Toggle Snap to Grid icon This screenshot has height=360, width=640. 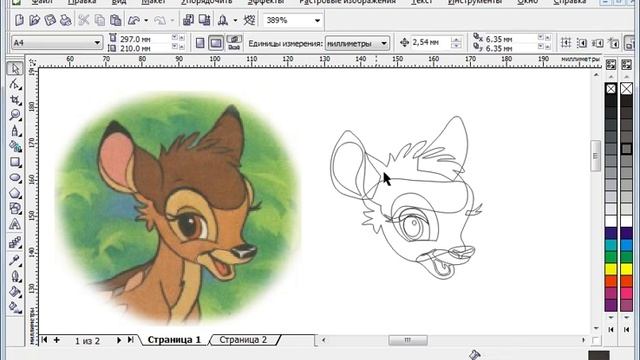(566, 42)
